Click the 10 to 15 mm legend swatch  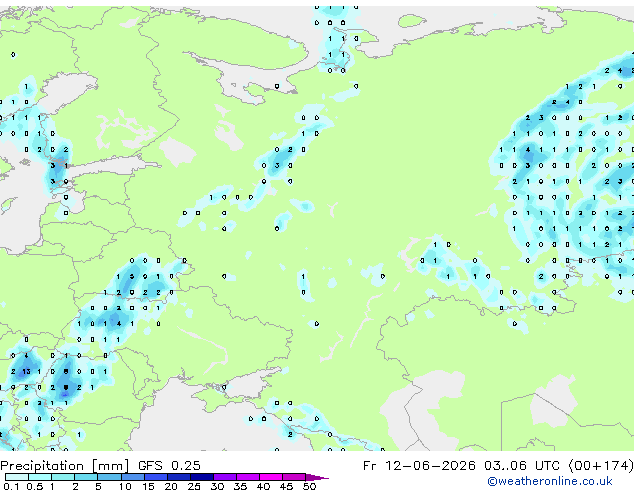click(x=132, y=477)
